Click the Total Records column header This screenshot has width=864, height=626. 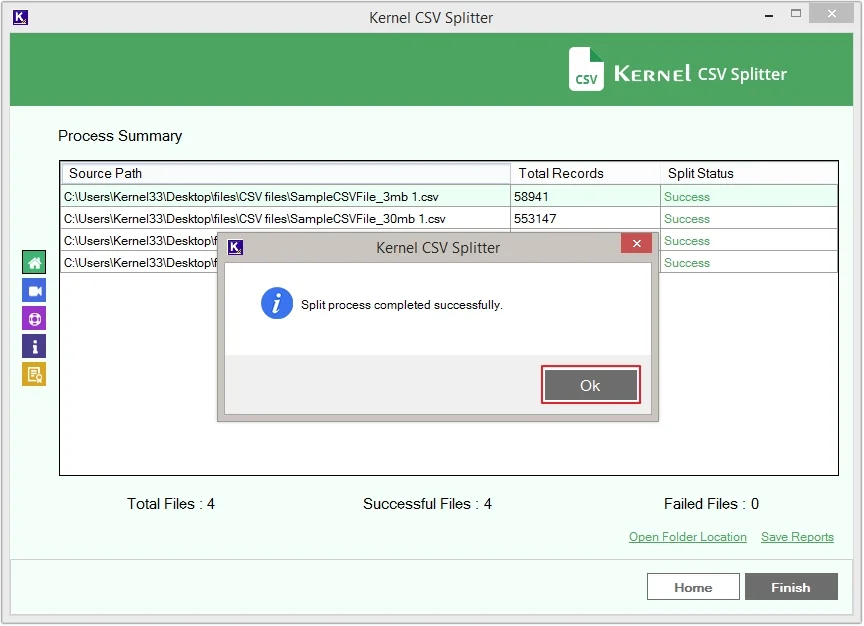point(584,173)
